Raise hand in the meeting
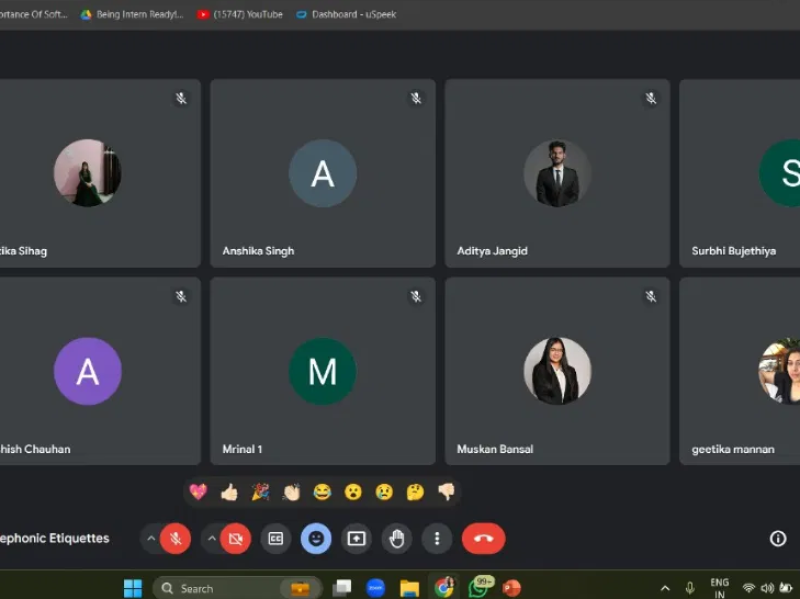This screenshot has height=599, width=800. tap(396, 538)
